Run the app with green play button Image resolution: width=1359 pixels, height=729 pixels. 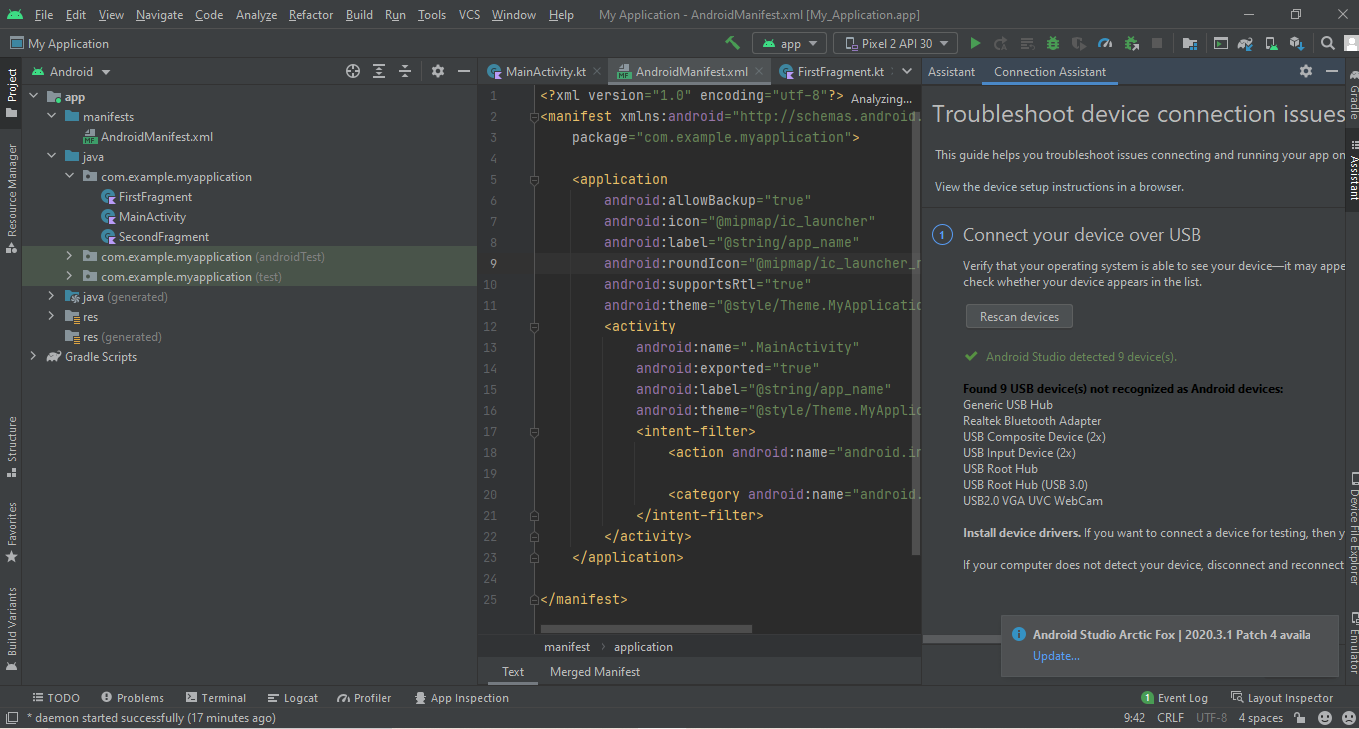(975, 43)
